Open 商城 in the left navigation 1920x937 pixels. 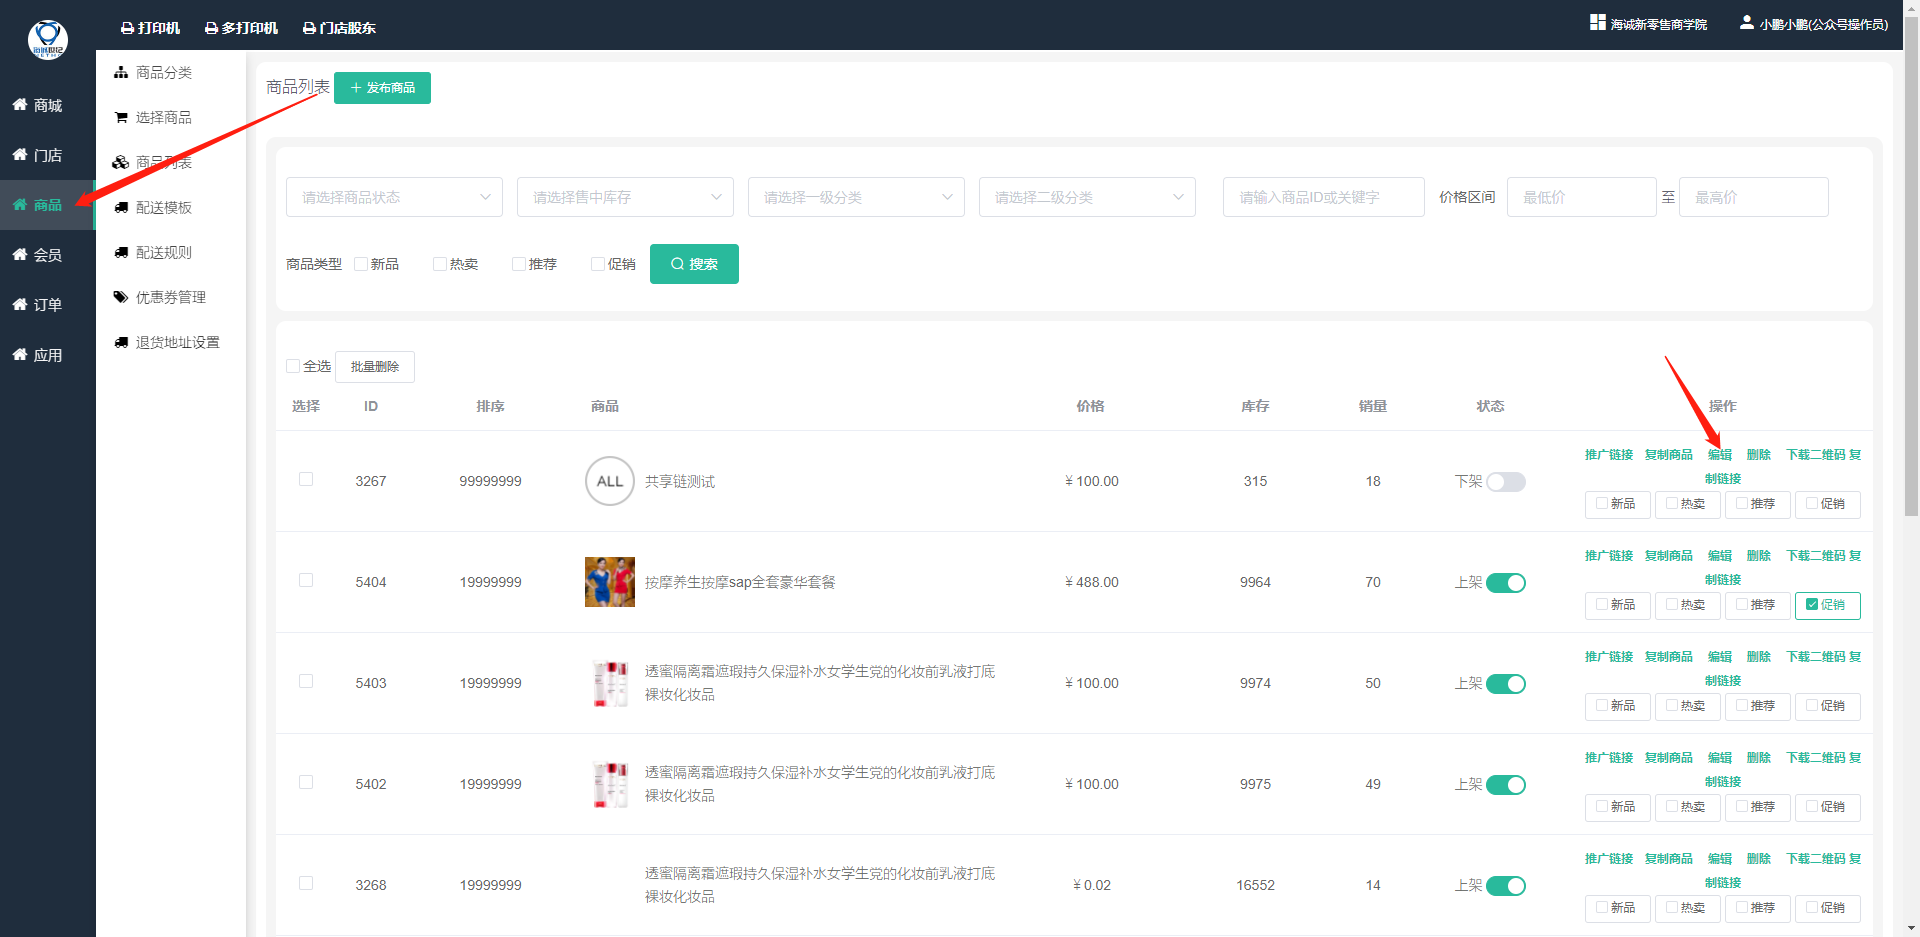click(47, 105)
